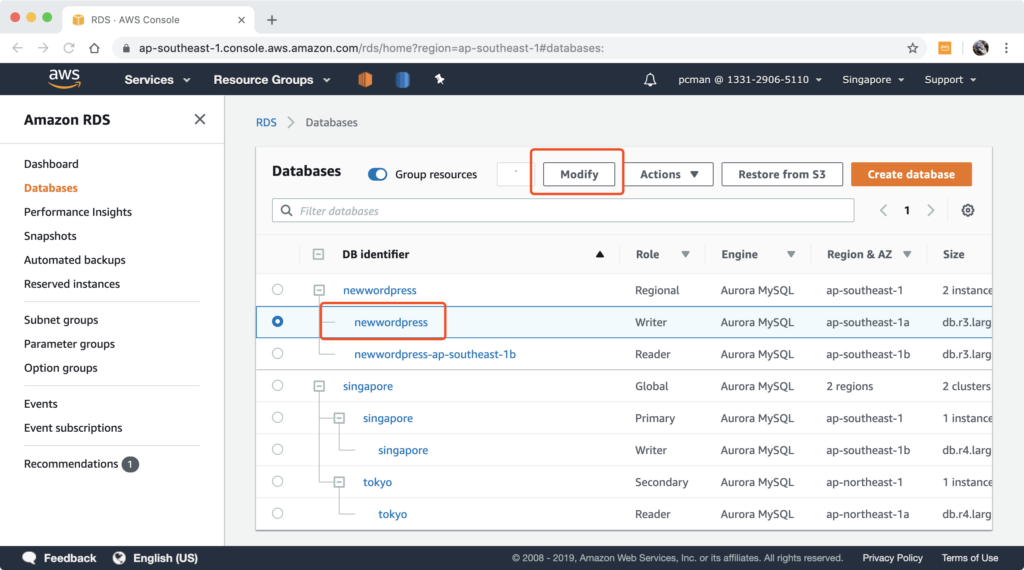The image size is (1024, 570).
Task: Open the Chrome profile avatar
Action: (980, 48)
